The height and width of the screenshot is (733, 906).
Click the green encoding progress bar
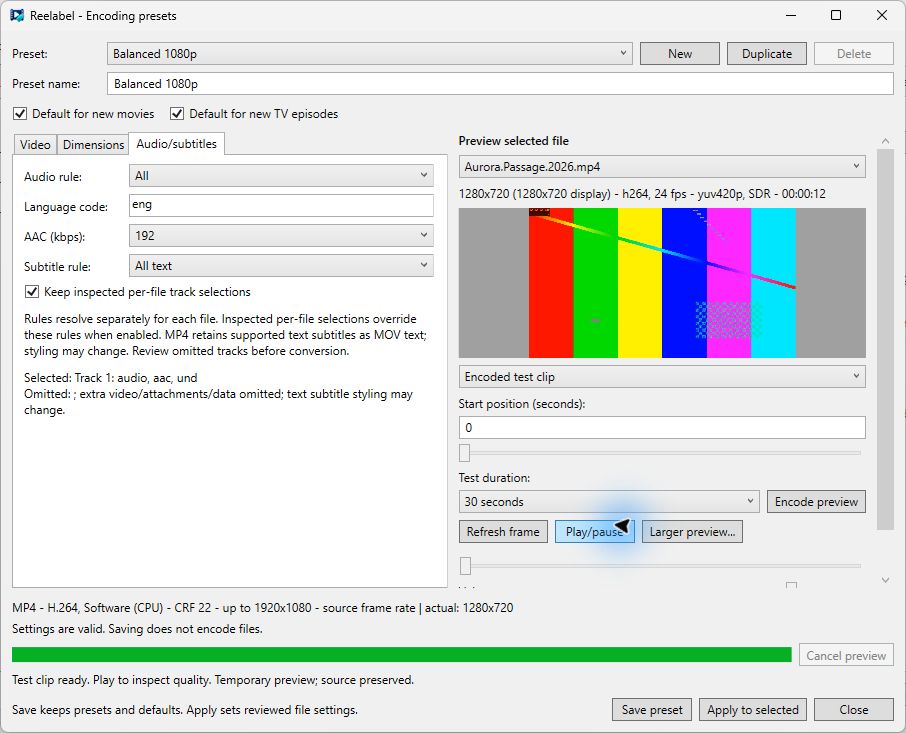tap(402, 654)
